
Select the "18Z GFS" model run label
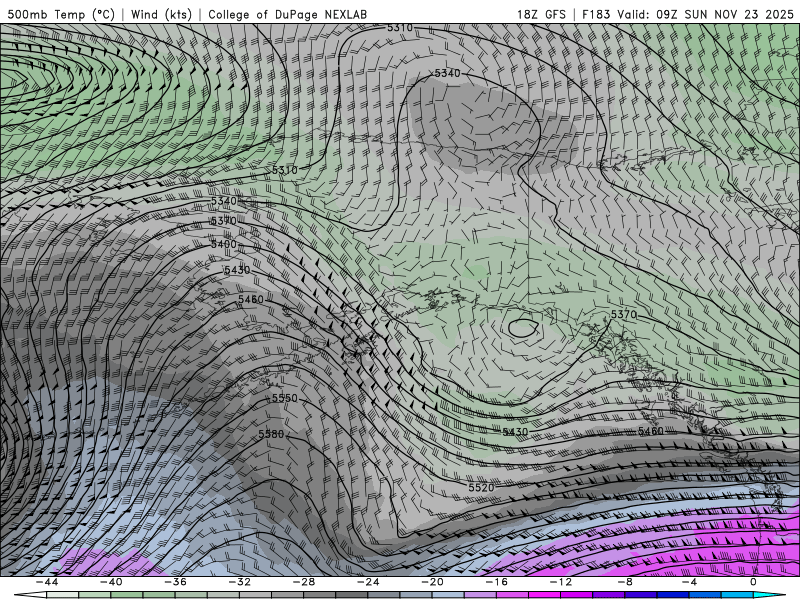tap(541, 14)
